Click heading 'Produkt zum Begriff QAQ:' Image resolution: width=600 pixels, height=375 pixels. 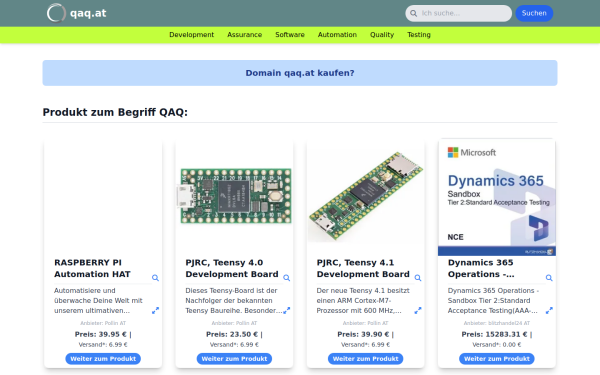pos(115,112)
